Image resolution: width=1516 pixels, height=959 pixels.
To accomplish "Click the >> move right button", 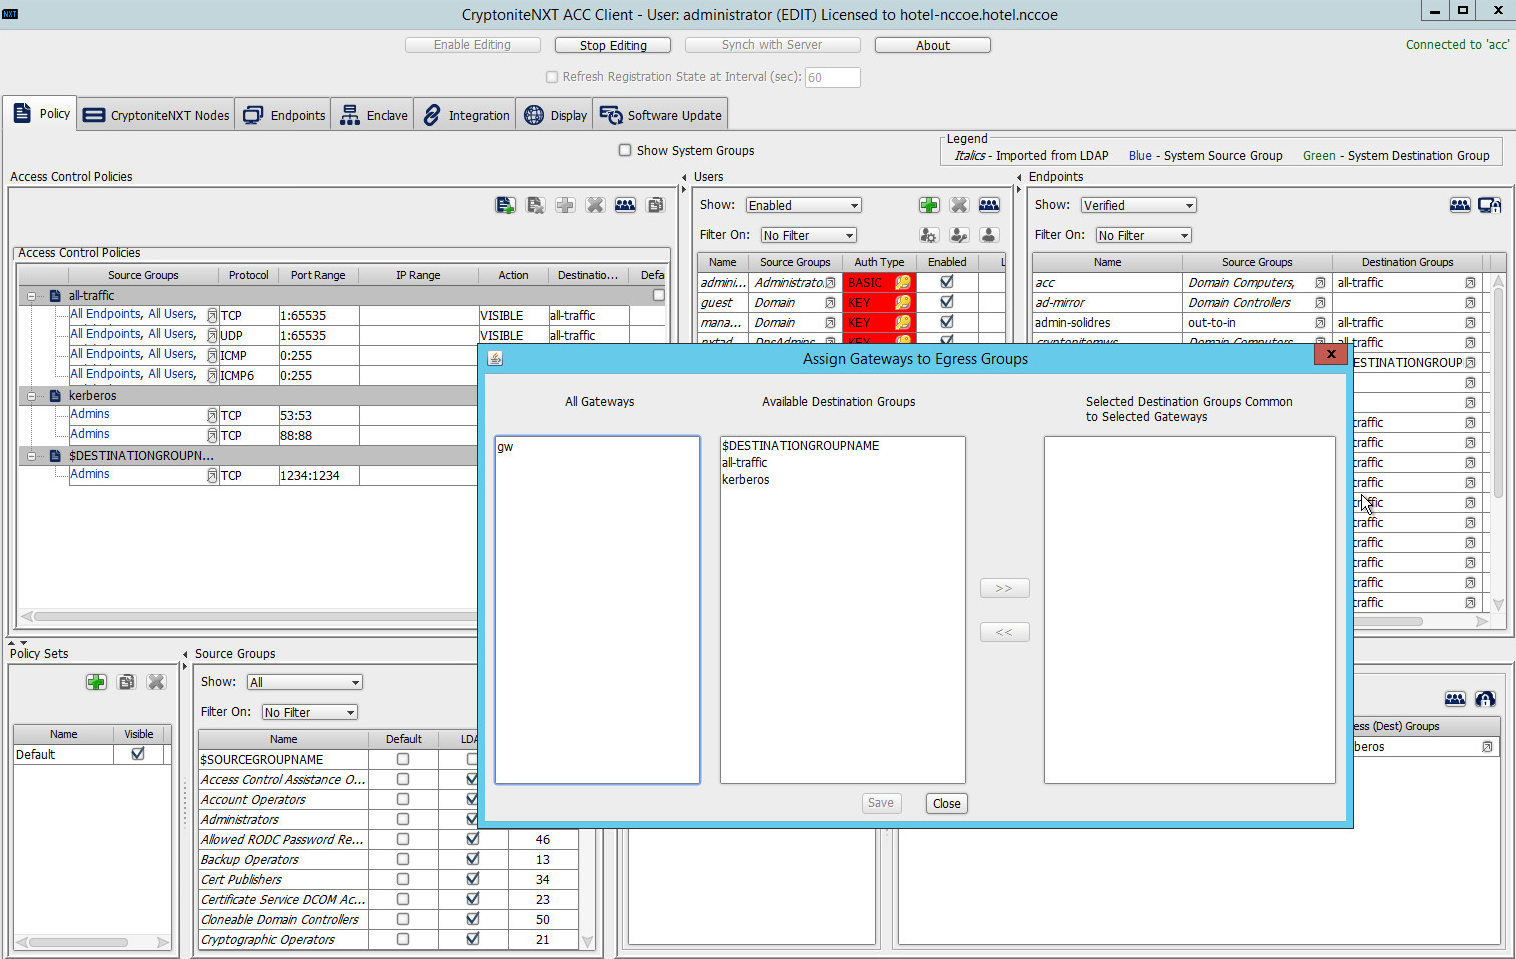I will (x=1004, y=588).
